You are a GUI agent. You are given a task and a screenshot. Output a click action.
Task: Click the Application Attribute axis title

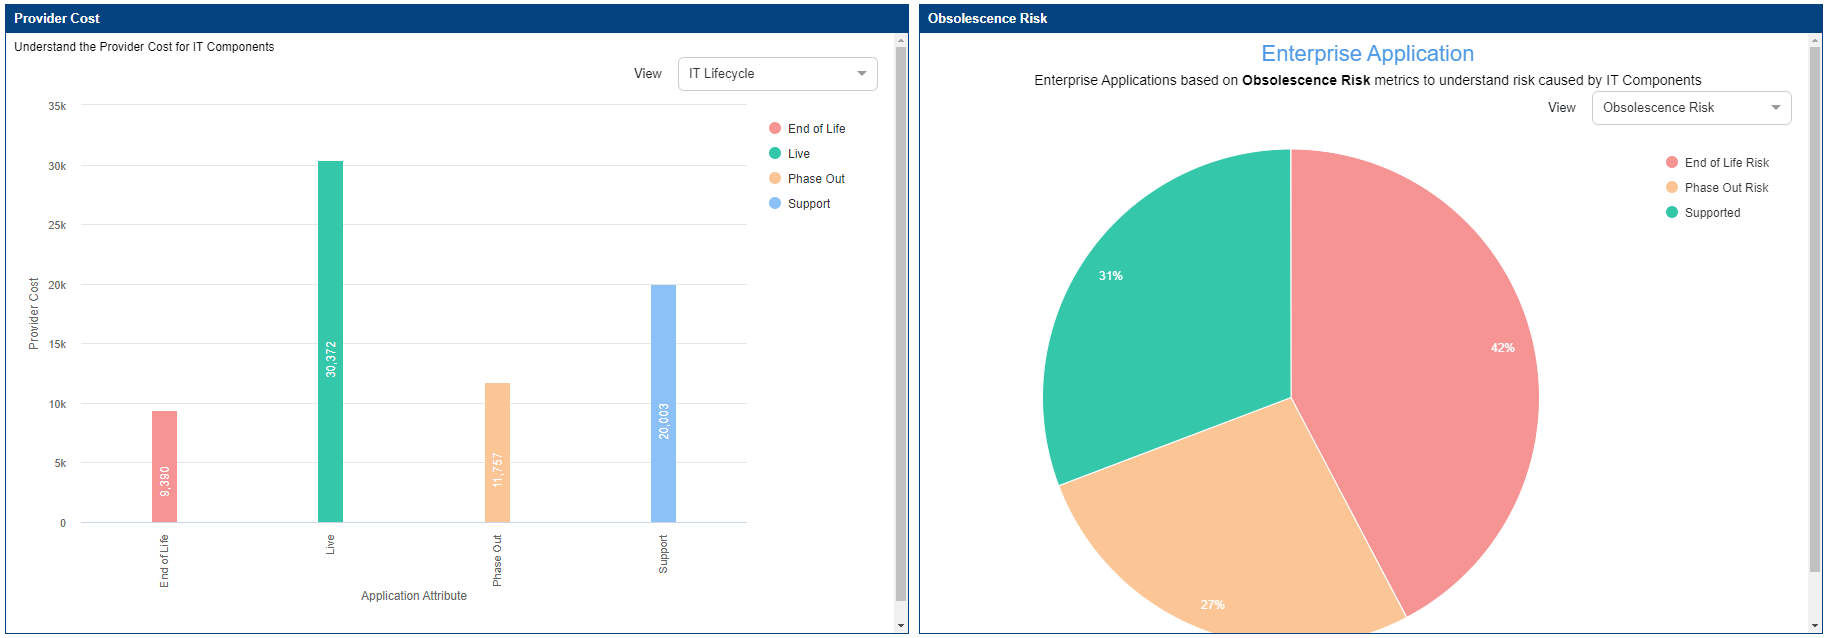pos(414,596)
